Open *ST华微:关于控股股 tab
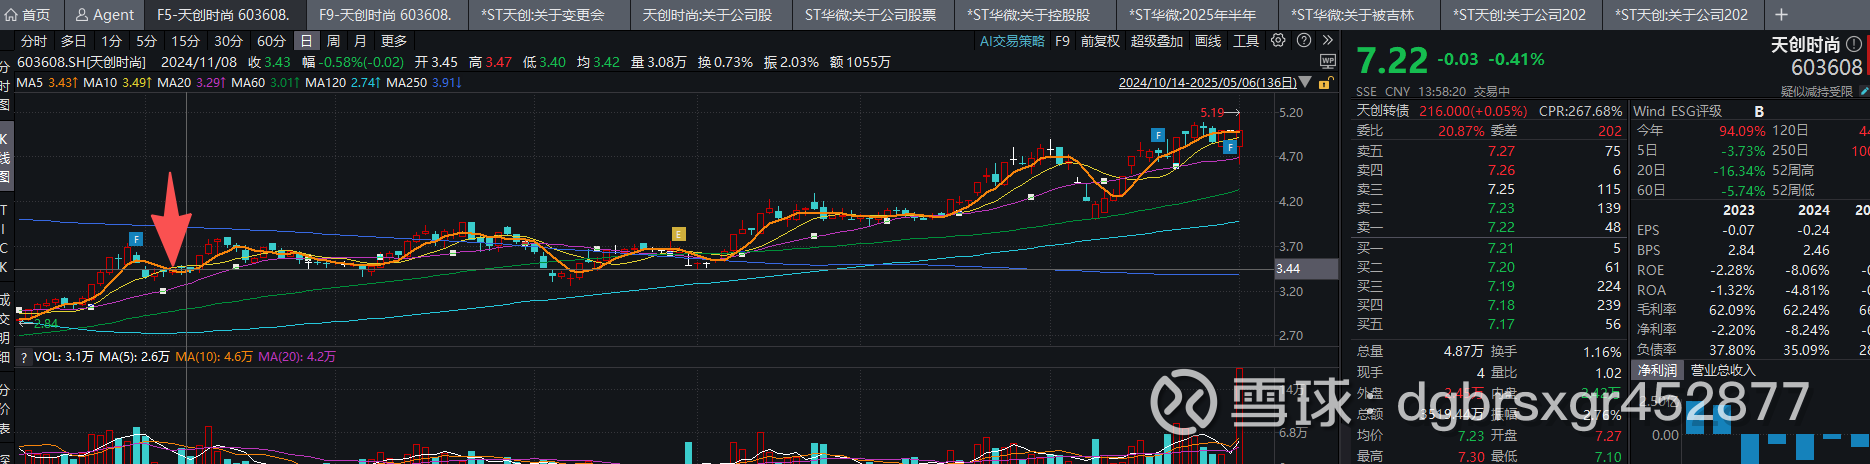The image size is (1870, 464). 1030,14
